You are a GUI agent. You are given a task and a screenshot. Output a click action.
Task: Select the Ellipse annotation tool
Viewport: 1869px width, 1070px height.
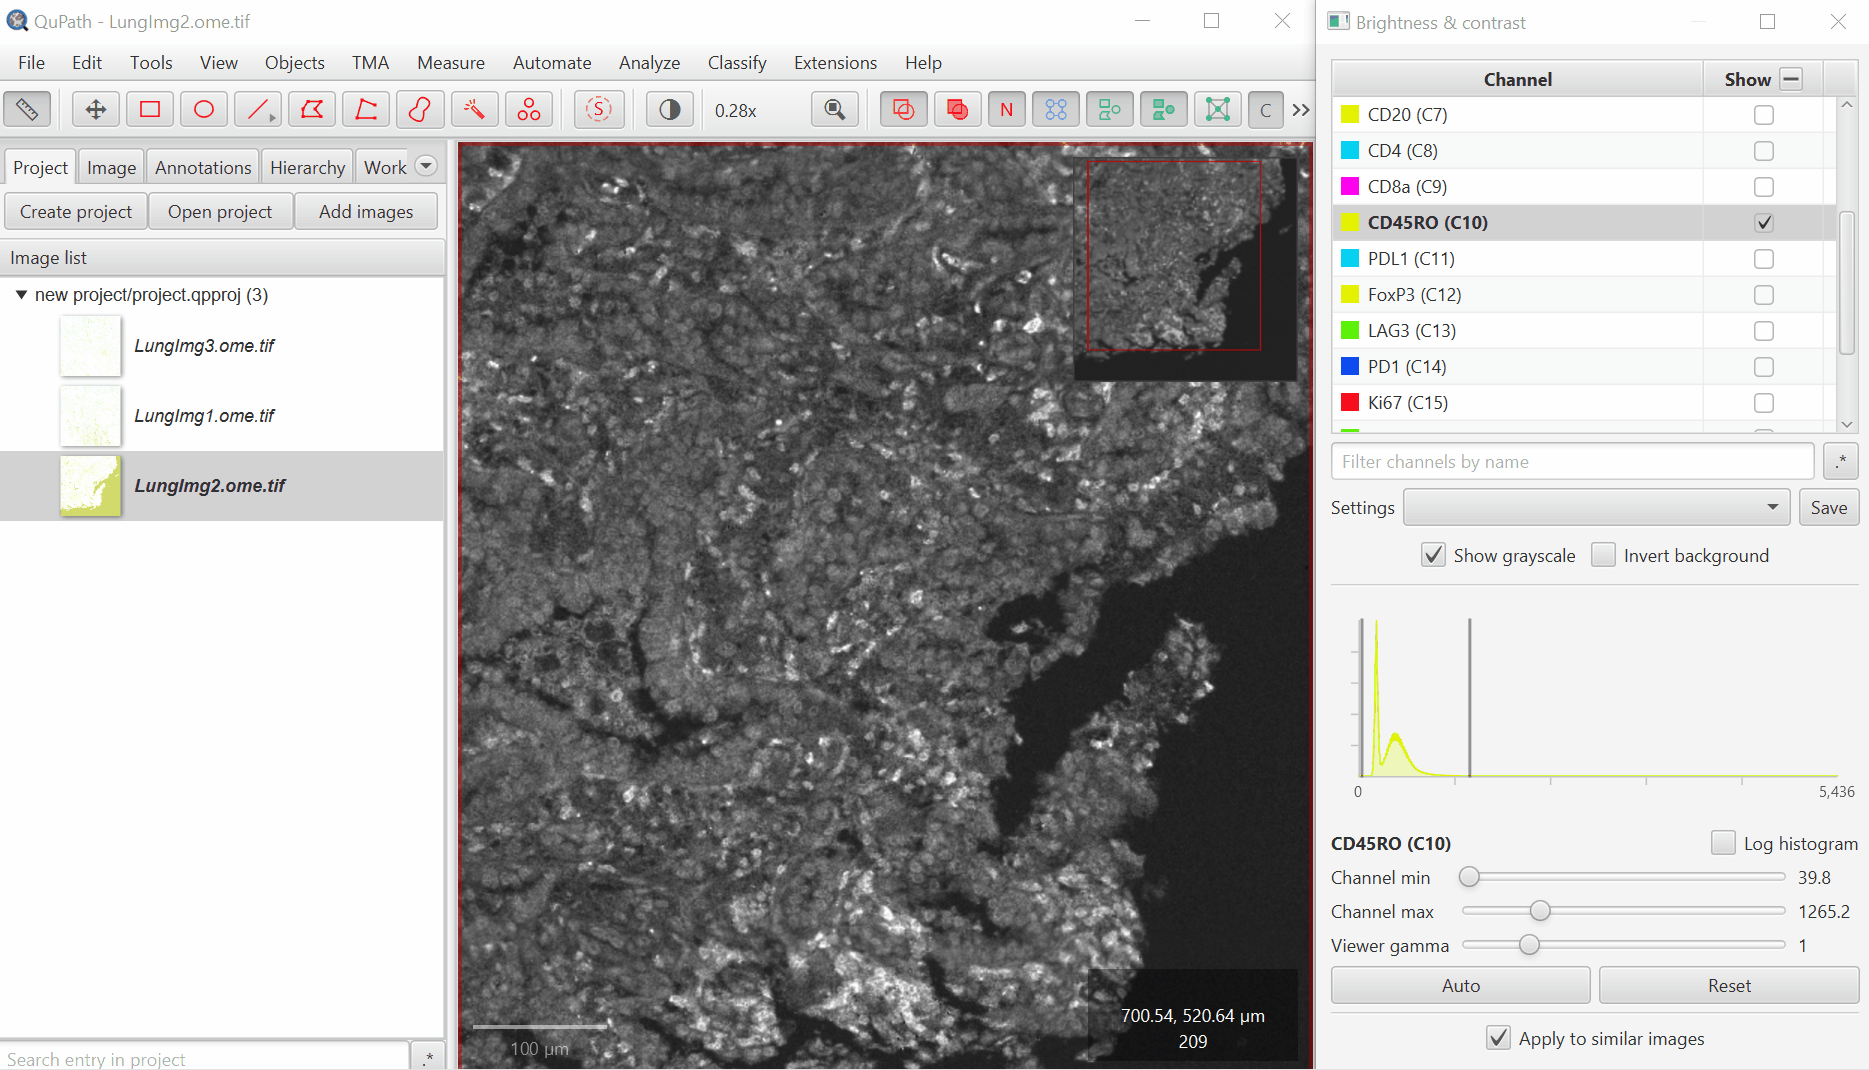[204, 110]
